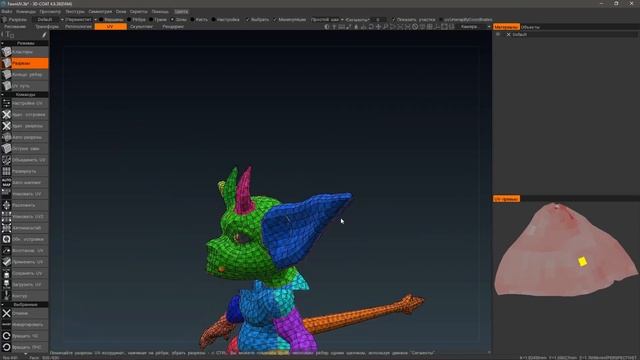This screenshot has height=360, width=640.
Task: Select Зоны radio button
Action: point(172,20)
